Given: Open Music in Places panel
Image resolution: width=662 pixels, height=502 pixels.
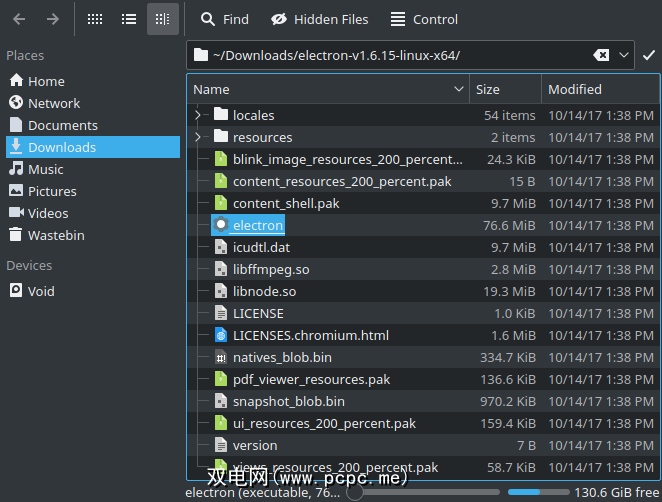Looking at the screenshot, I should (x=93, y=169).
